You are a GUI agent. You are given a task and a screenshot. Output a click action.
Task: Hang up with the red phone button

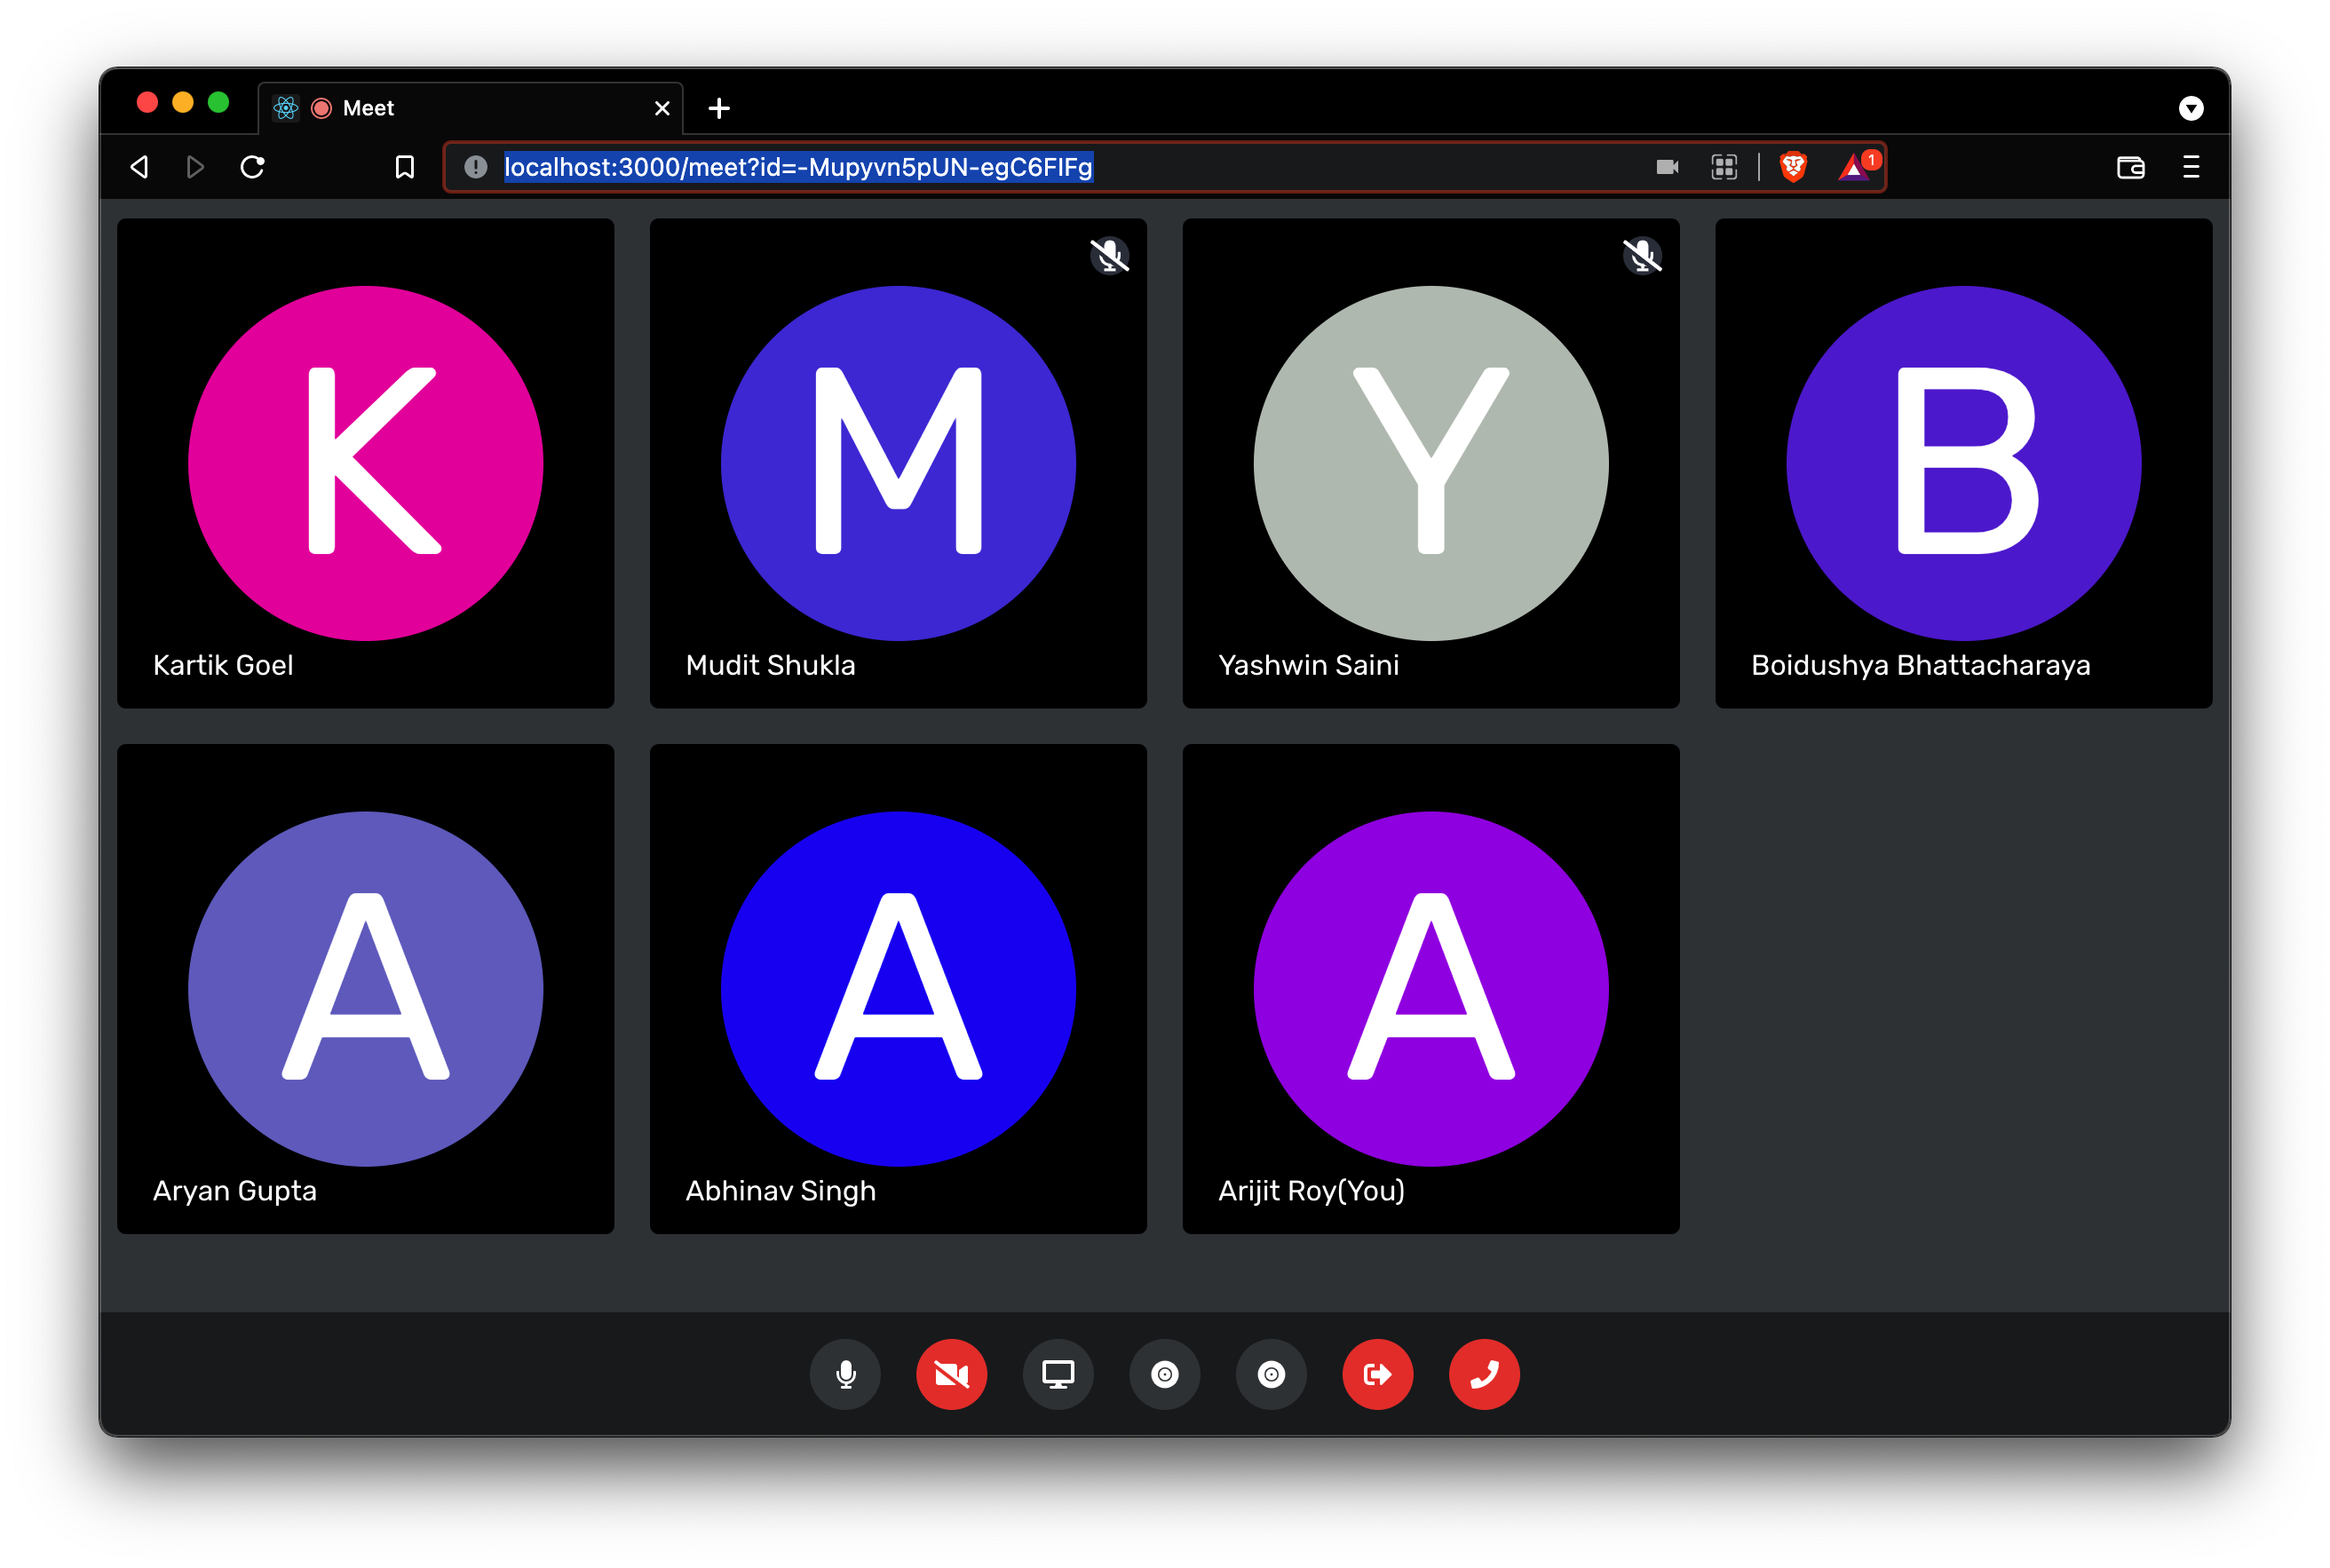1484,1374
